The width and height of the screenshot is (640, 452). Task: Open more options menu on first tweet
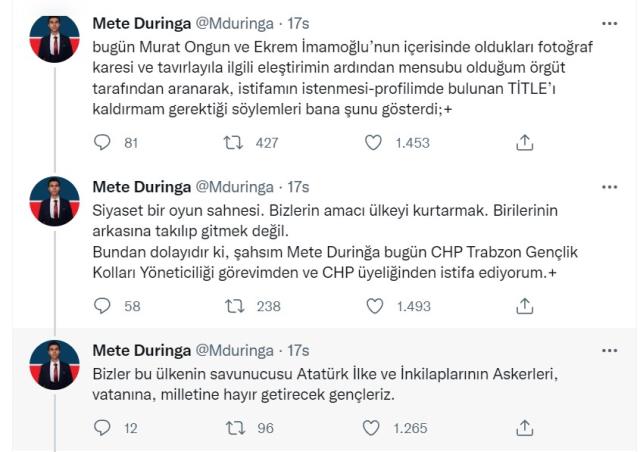coord(609,22)
